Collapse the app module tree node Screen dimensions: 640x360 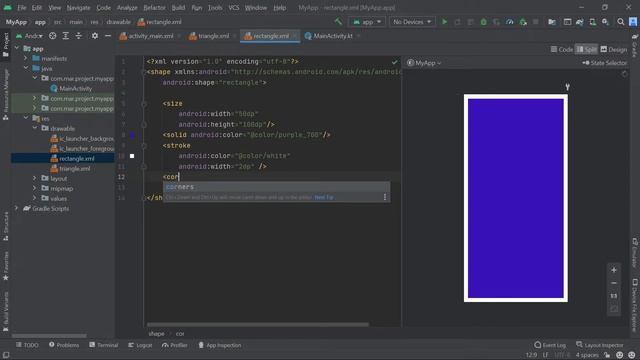(x=17, y=49)
